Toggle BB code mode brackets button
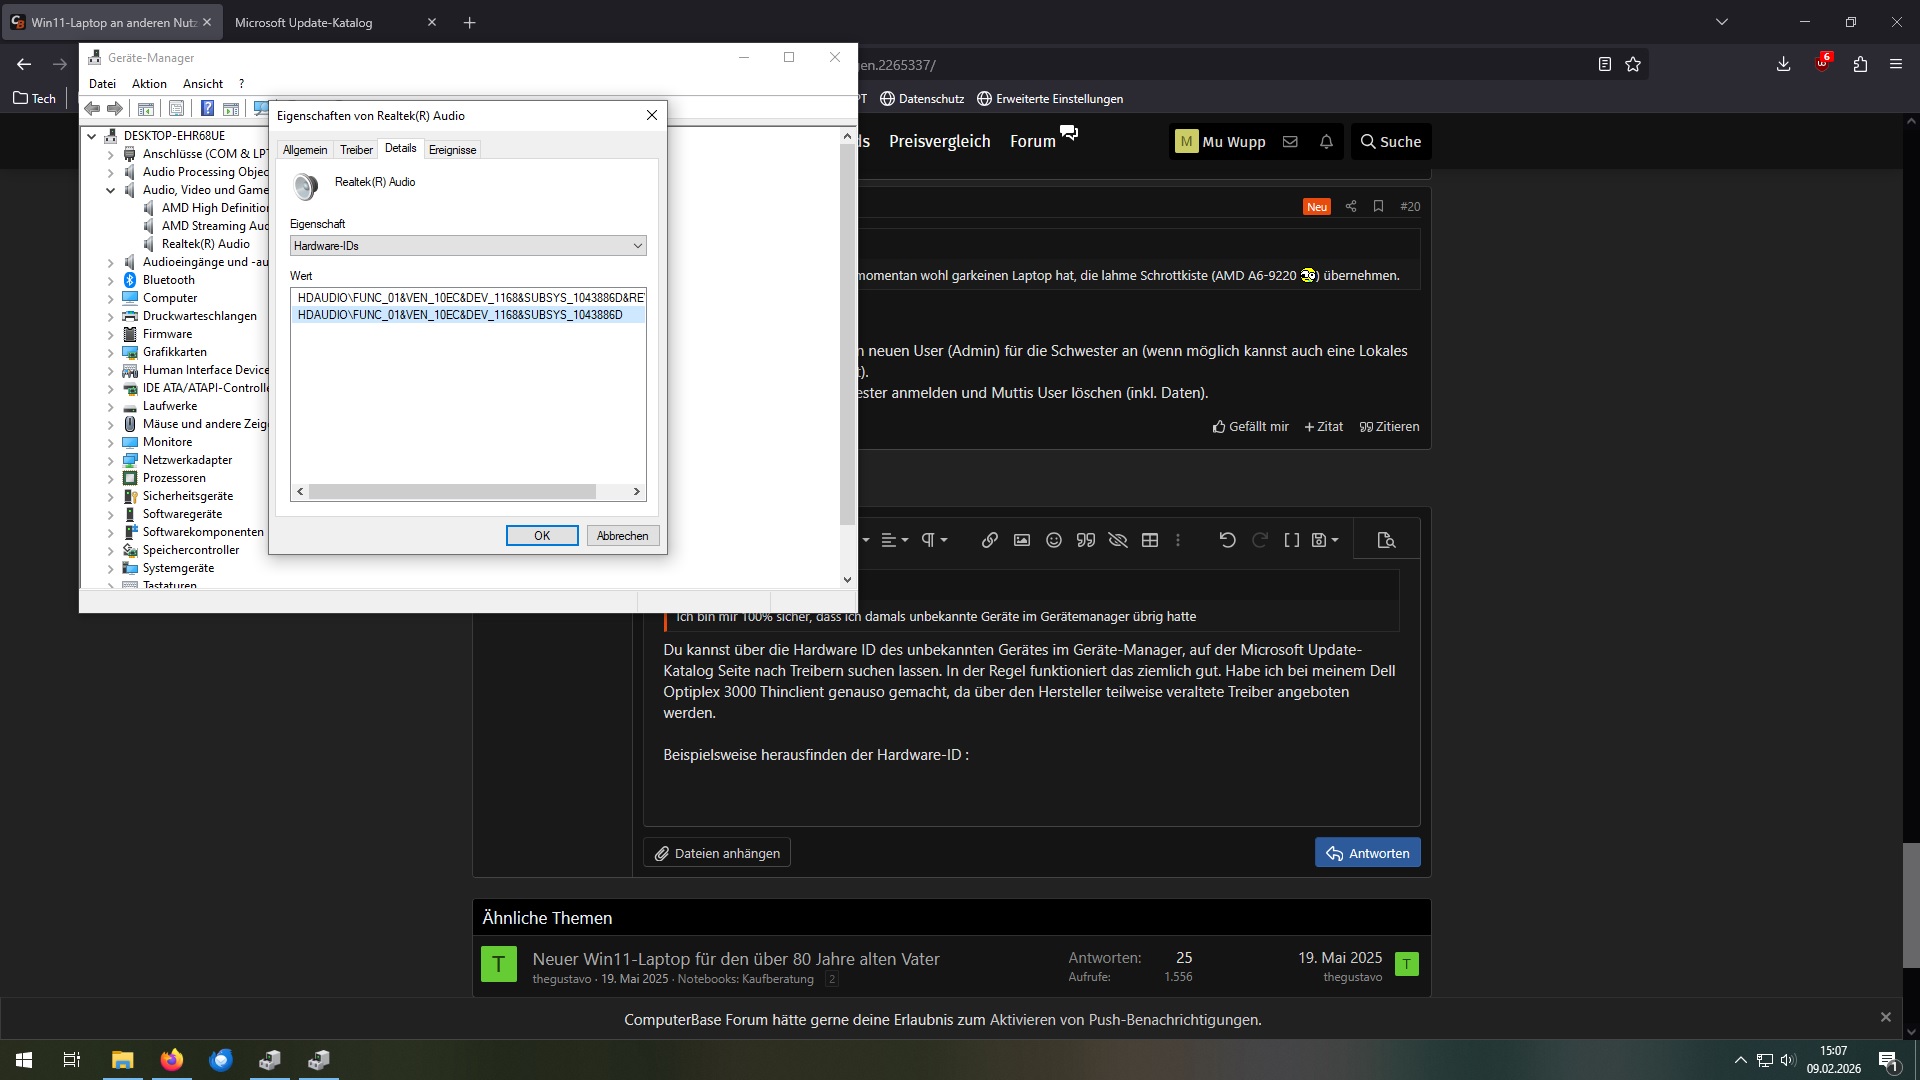Viewport: 1920px width, 1080px height. (1291, 540)
